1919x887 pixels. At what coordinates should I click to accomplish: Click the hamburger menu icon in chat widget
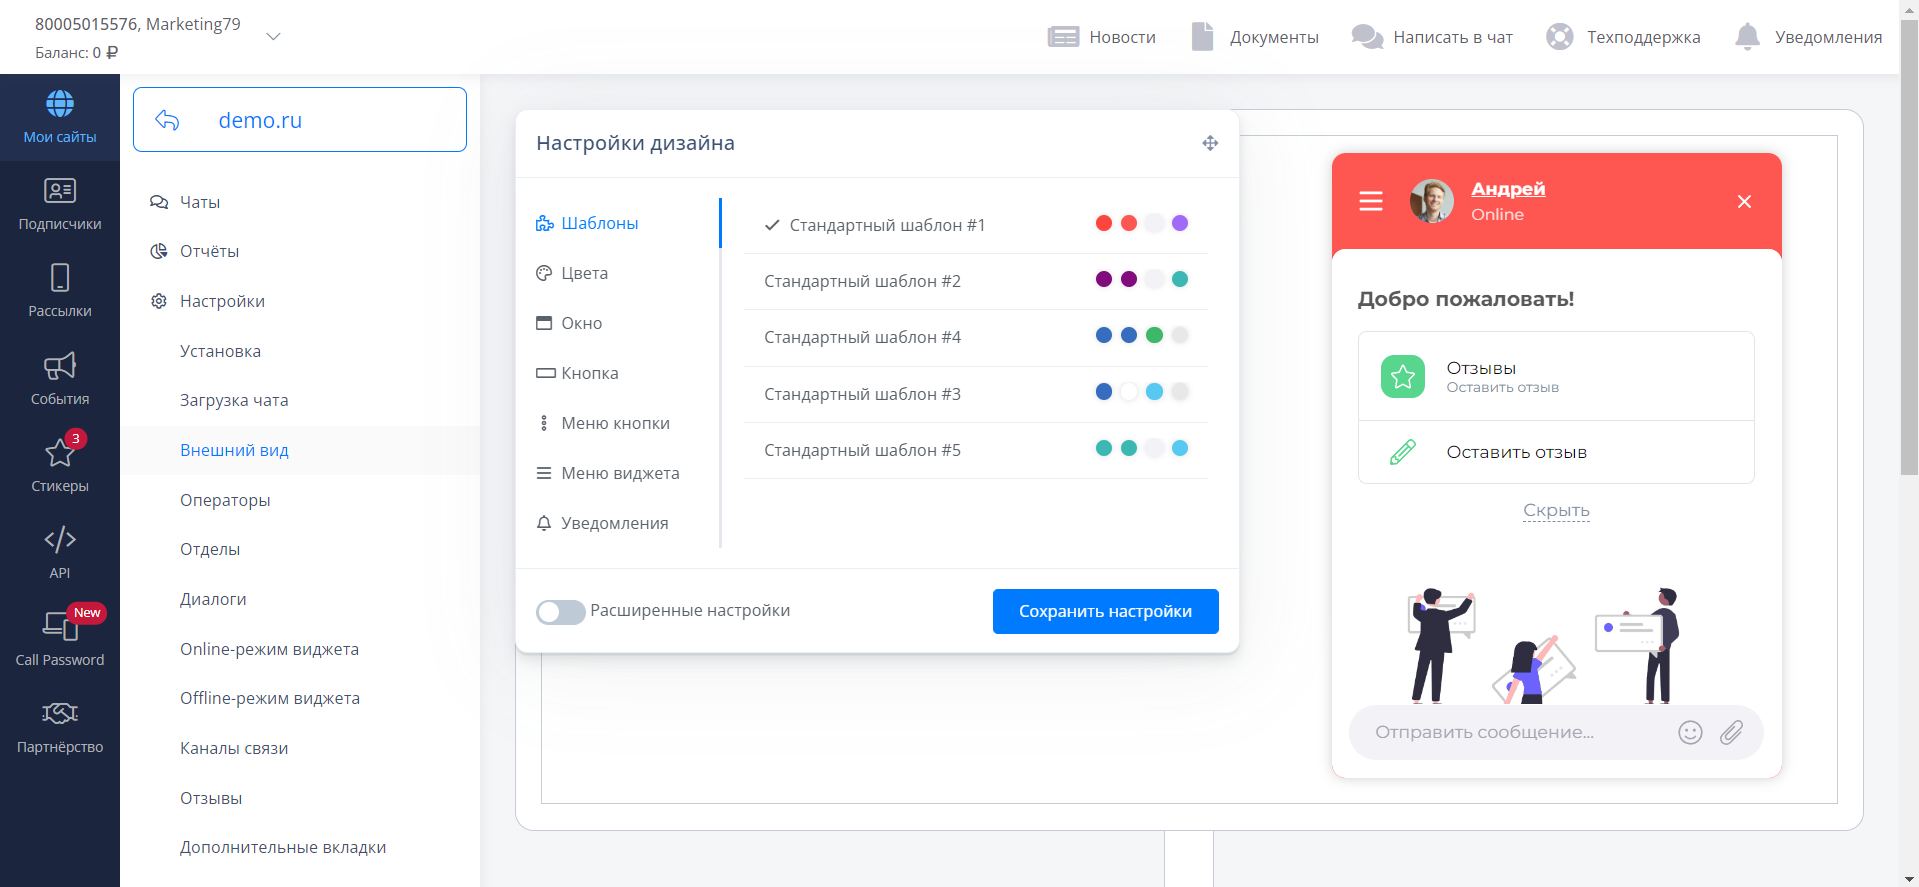1371,201
